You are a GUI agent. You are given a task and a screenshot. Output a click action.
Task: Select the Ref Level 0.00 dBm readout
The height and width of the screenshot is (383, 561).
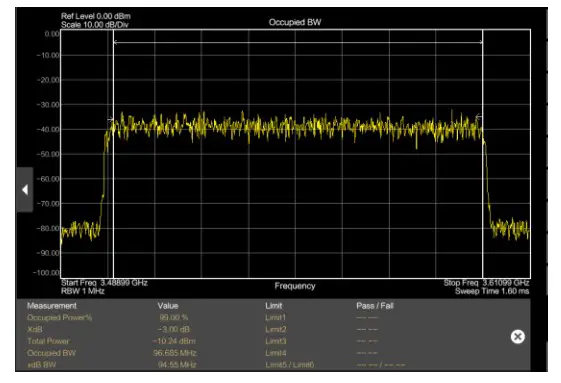click(x=96, y=16)
